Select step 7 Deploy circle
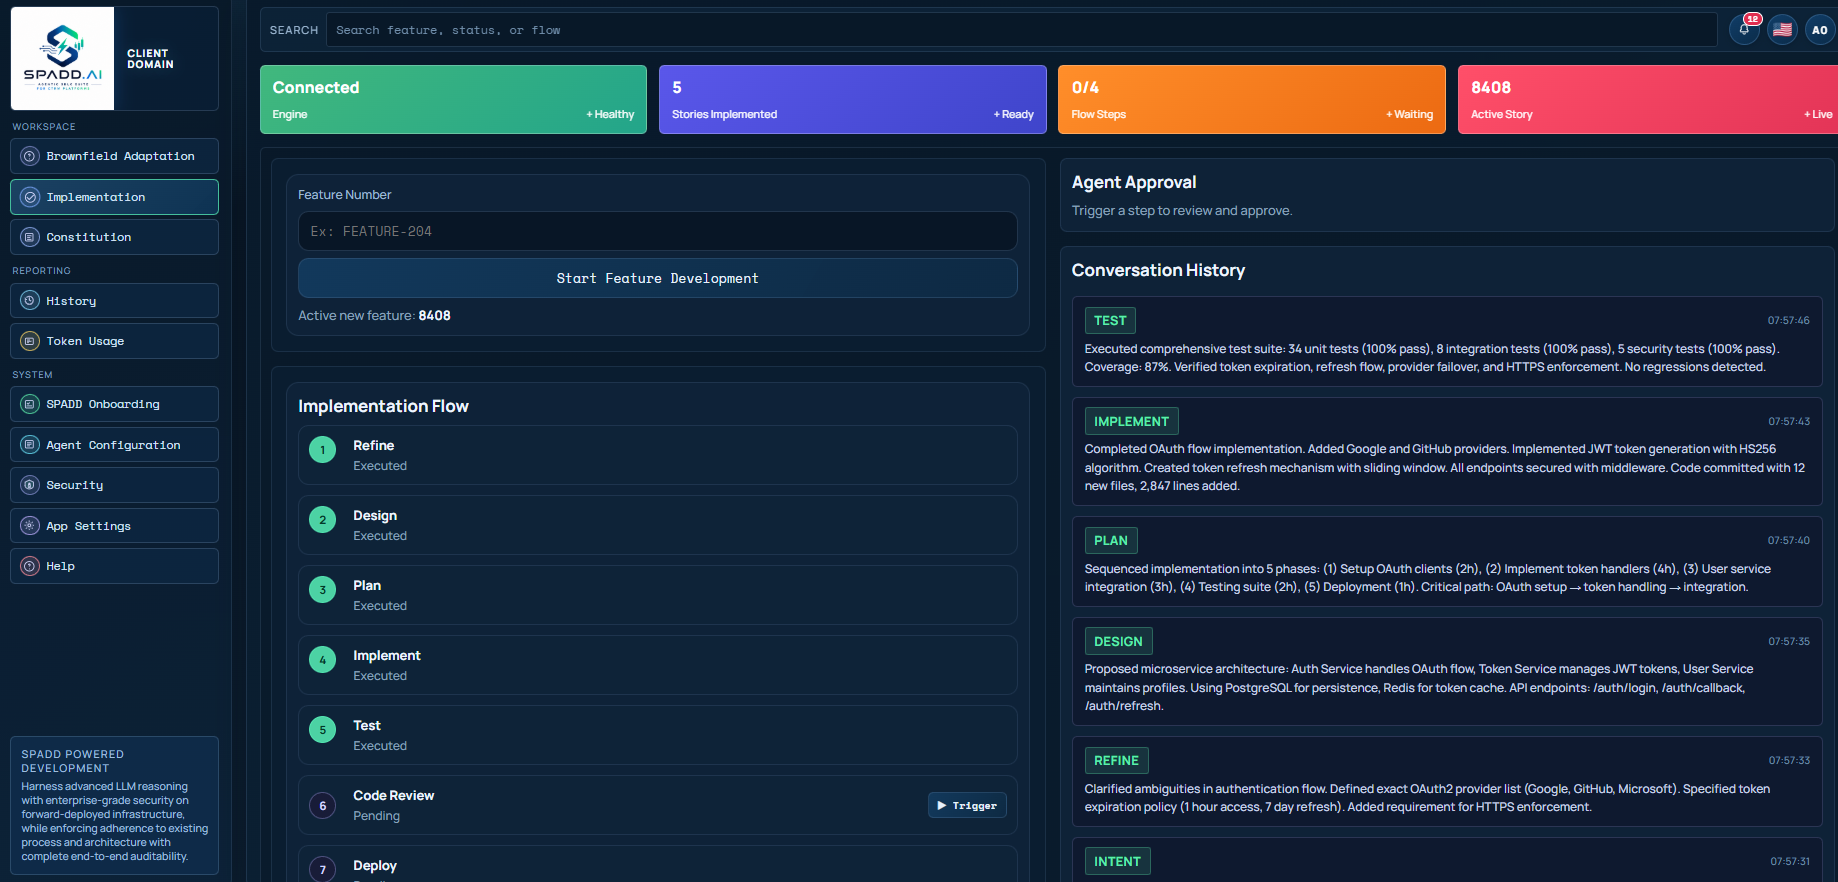The image size is (1838, 882). point(322,870)
